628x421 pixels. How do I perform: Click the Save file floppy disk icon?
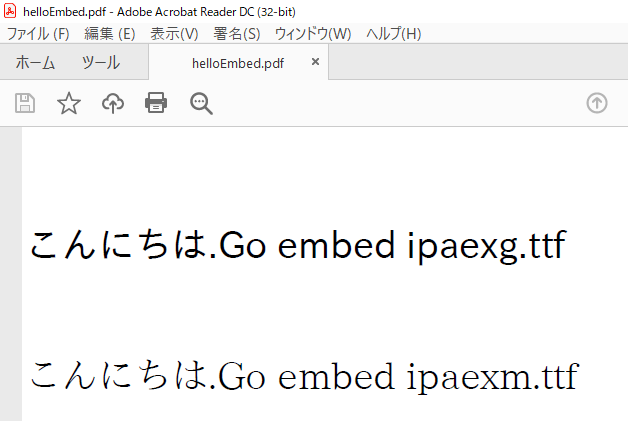tap(25, 103)
